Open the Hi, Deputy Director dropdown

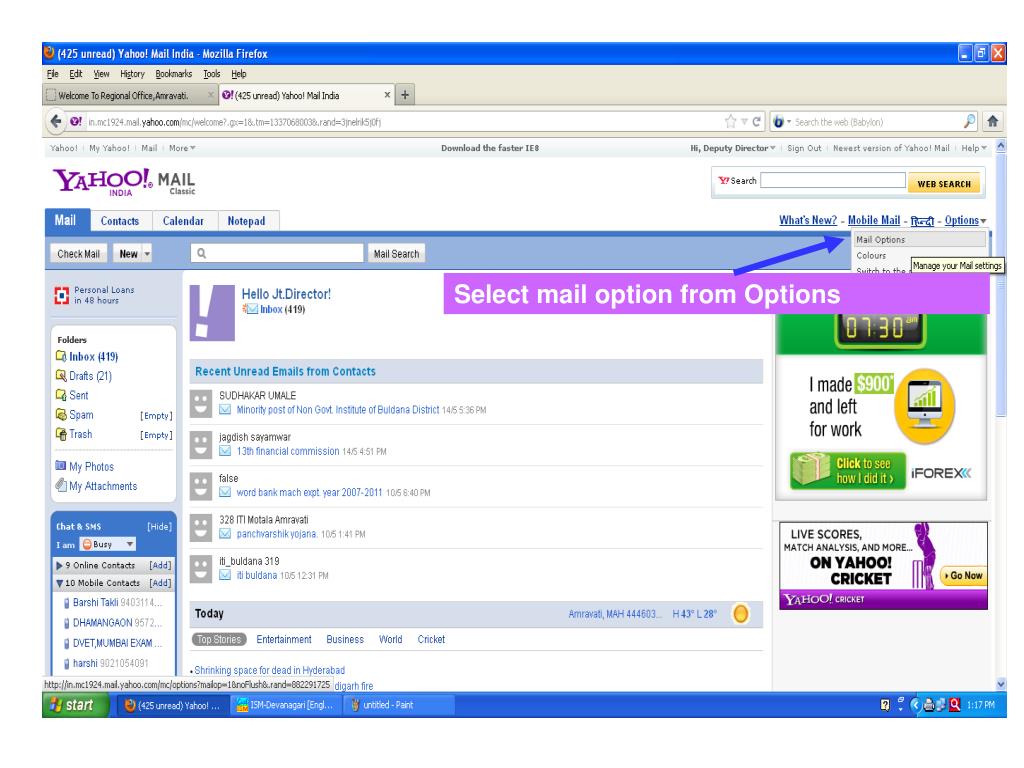(x=733, y=148)
